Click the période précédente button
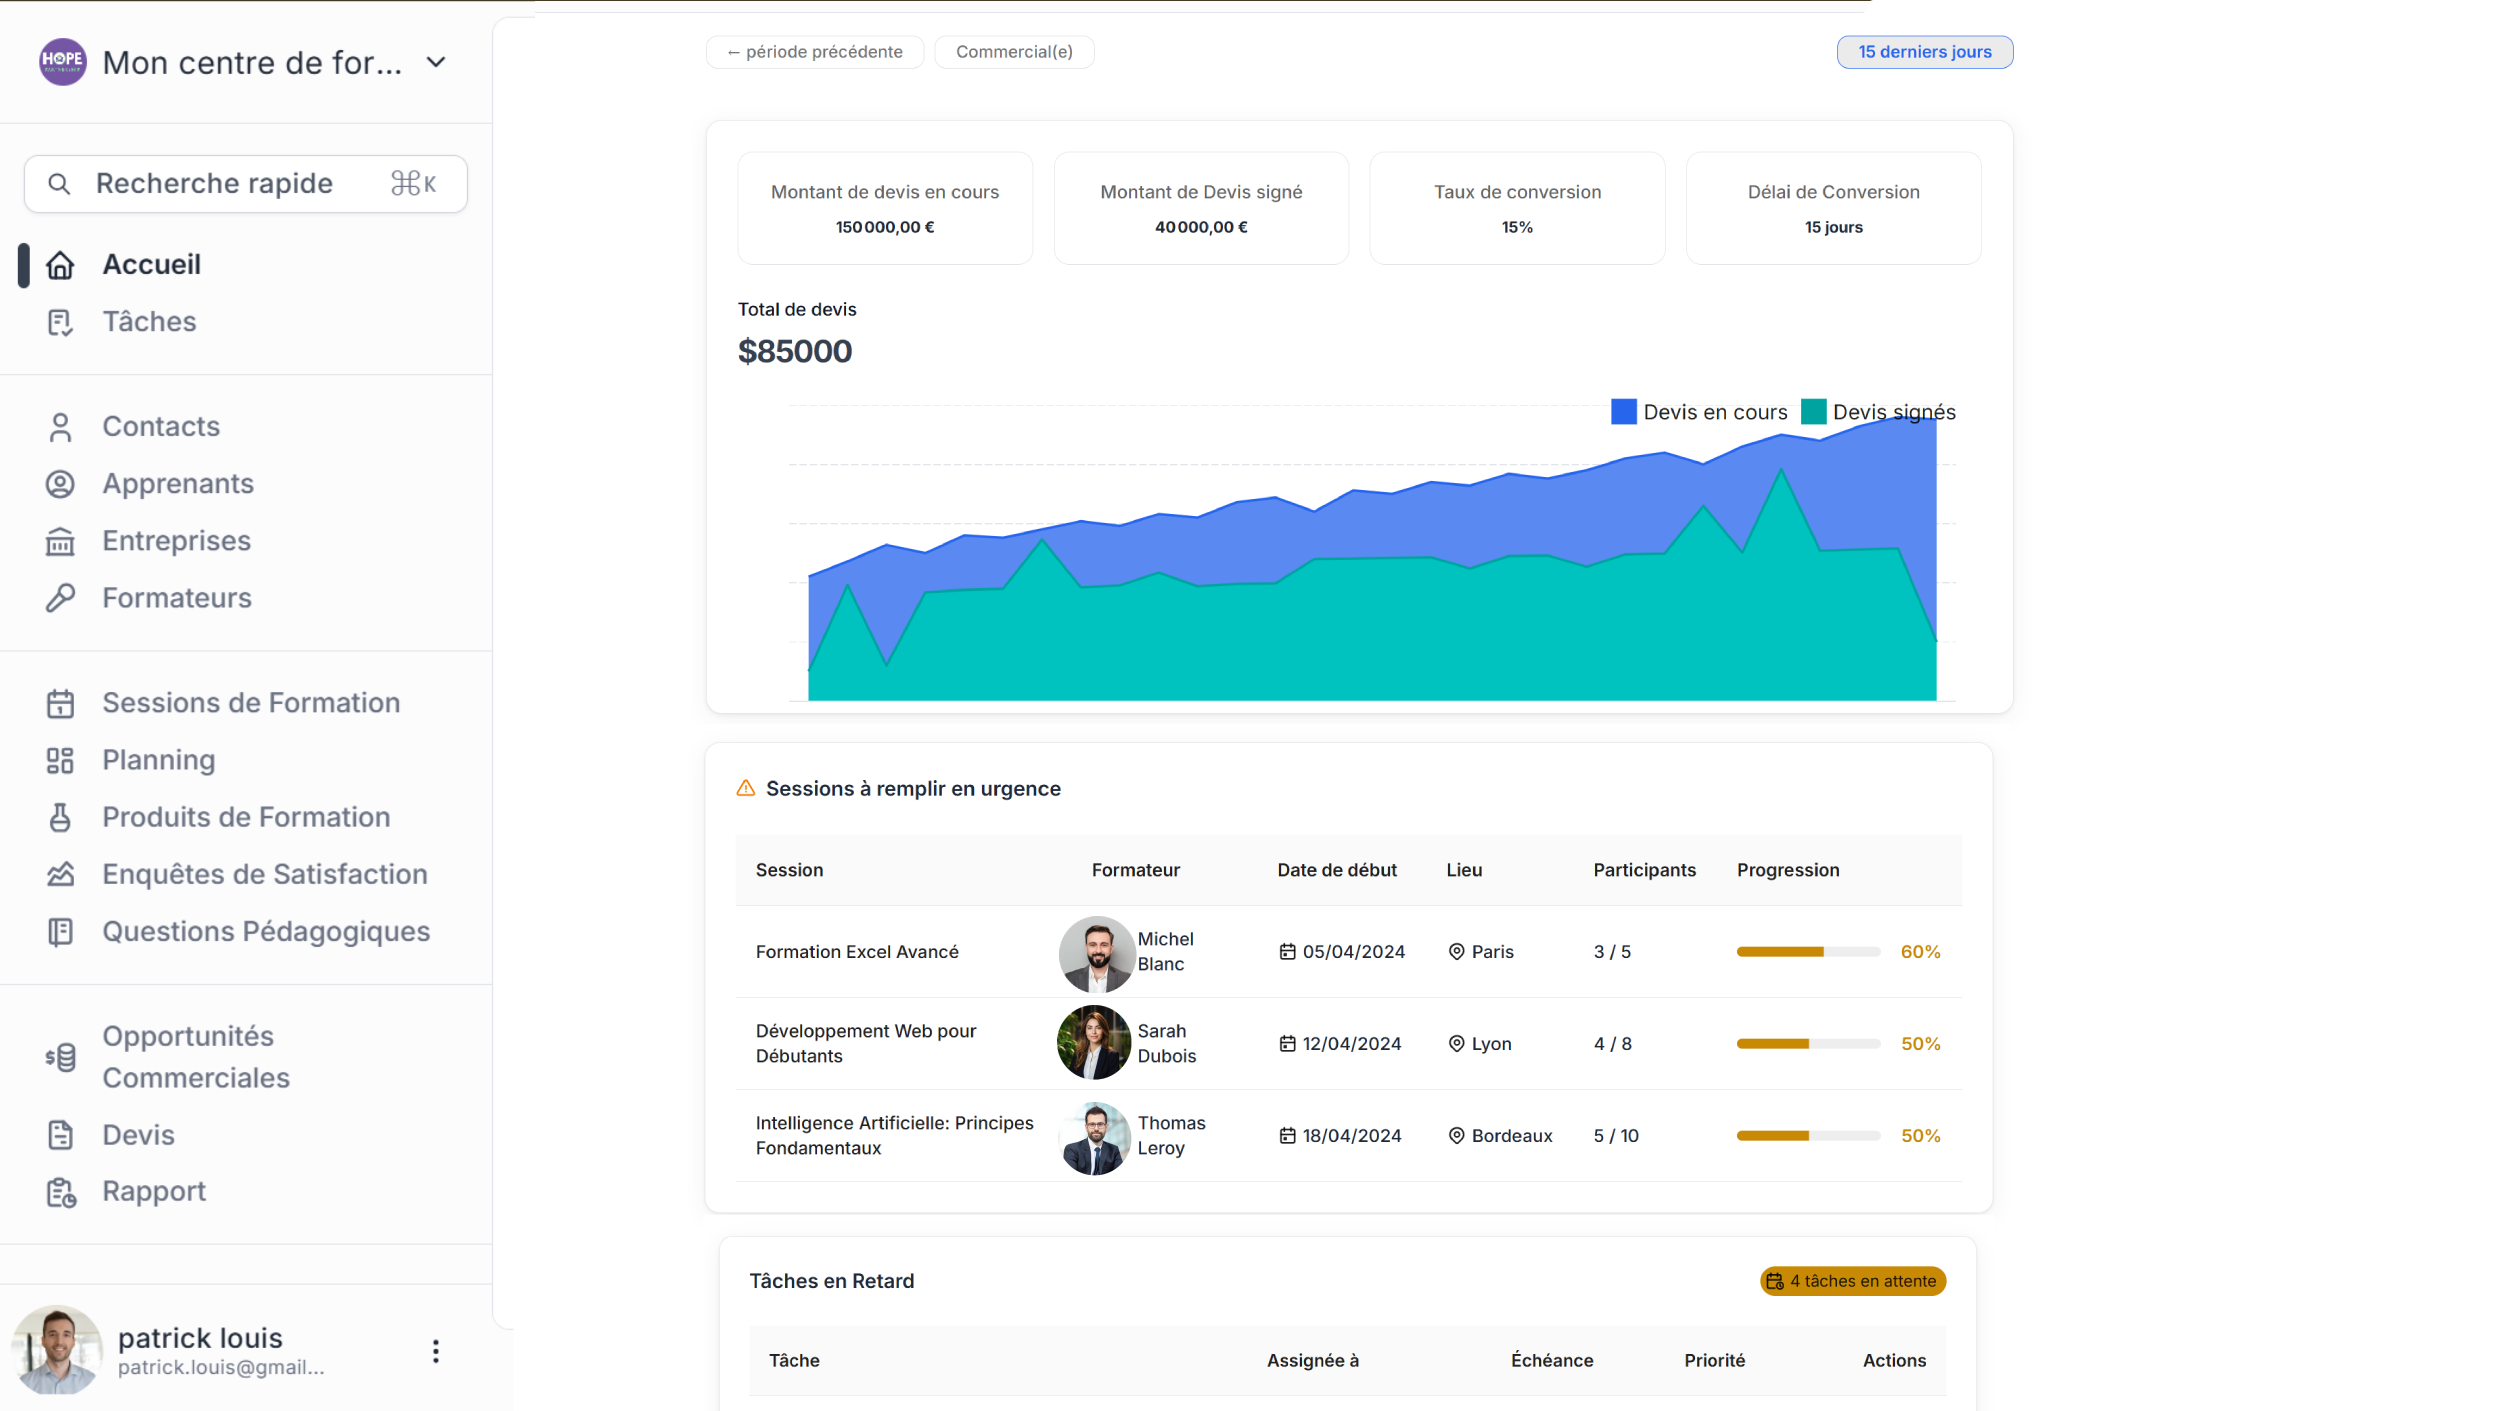The height and width of the screenshot is (1411, 2496). pos(814,52)
